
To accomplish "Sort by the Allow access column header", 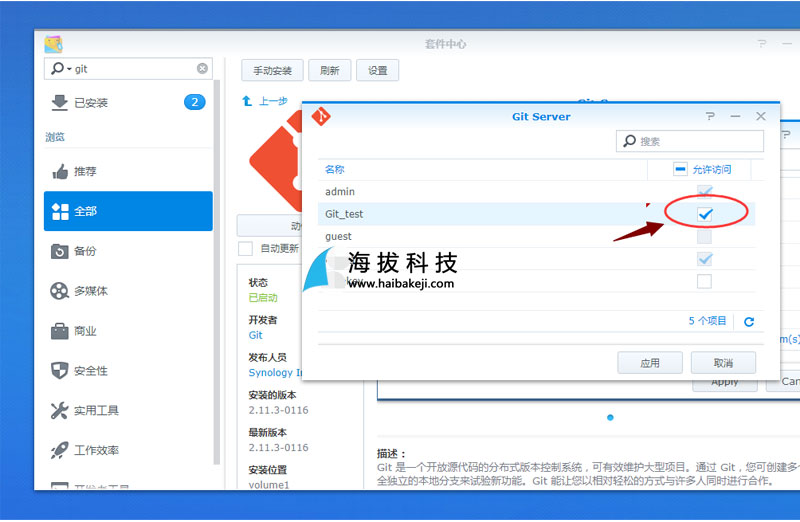I will 712,169.
